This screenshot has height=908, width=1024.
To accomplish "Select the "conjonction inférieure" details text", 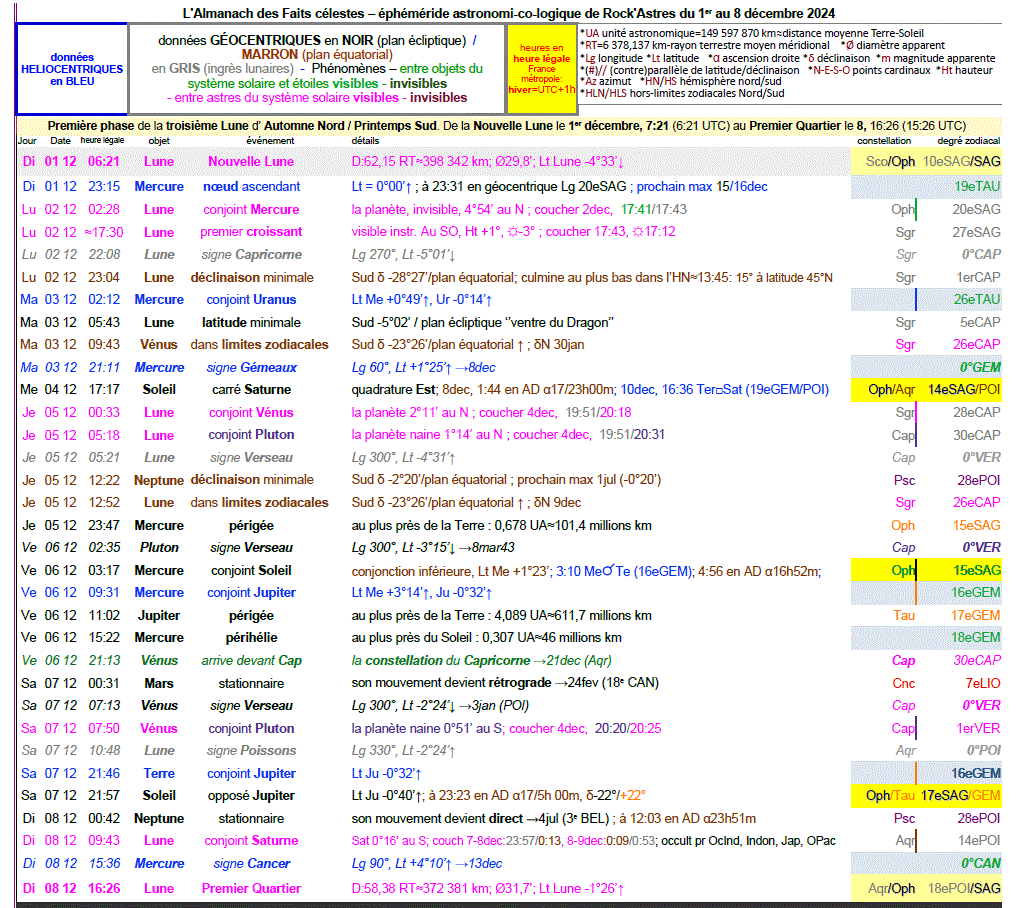I will coord(411,572).
